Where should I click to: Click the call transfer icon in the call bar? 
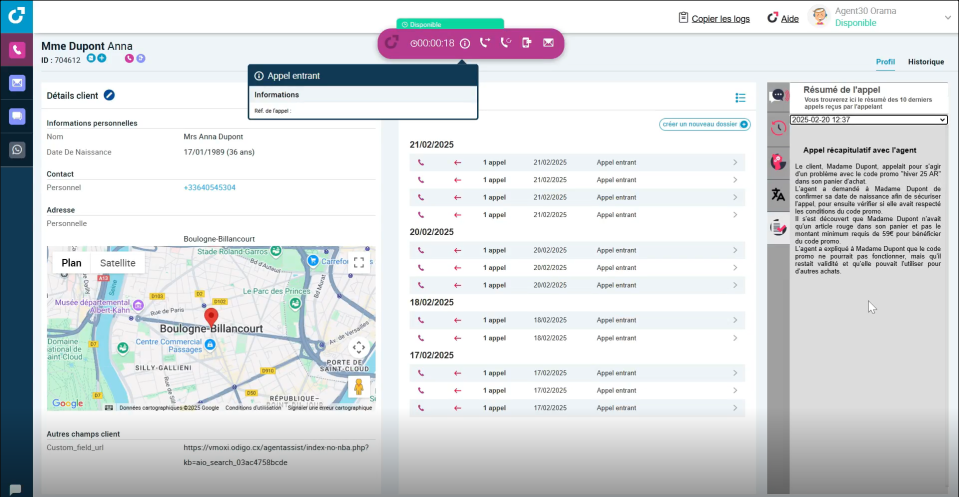(485, 43)
